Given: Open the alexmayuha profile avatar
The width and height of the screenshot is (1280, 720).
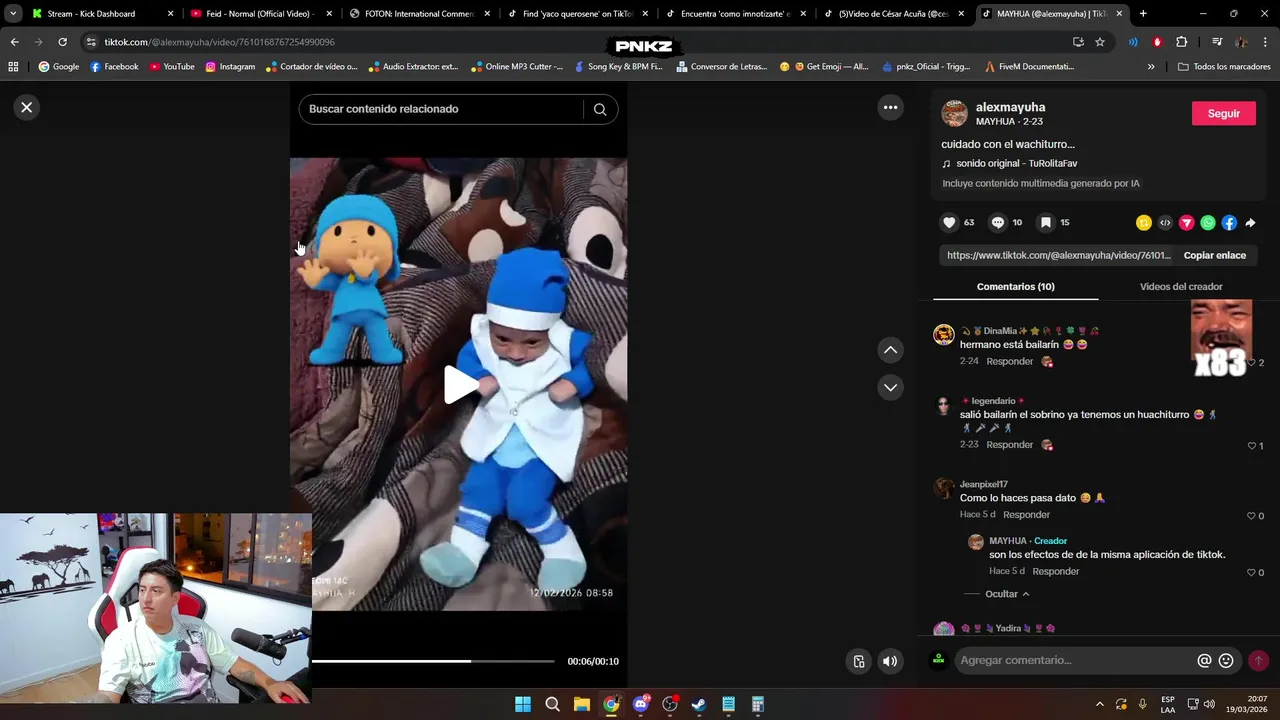Looking at the screenshot, I should coord(955,113).
